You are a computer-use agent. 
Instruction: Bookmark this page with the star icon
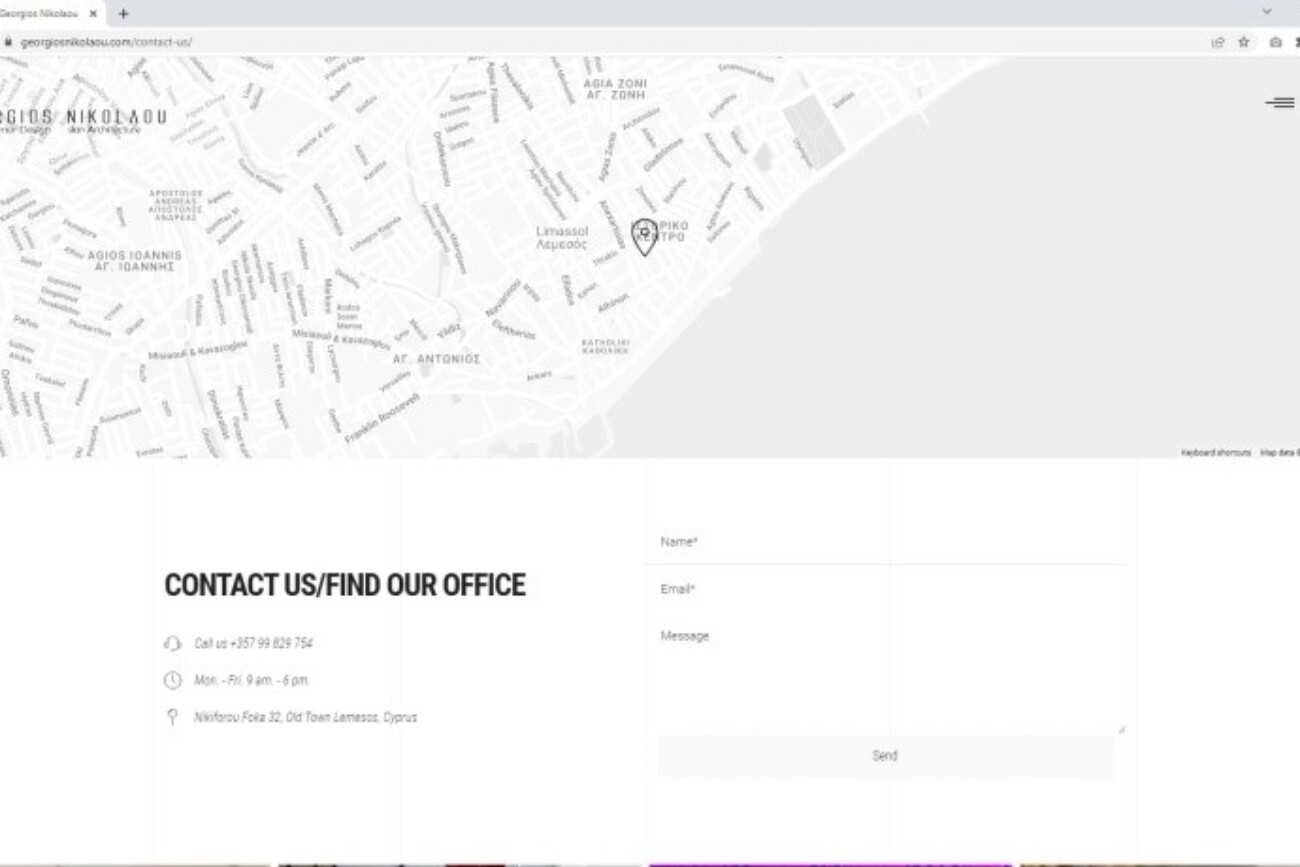pyautogui.click(x=1244, y=42)
